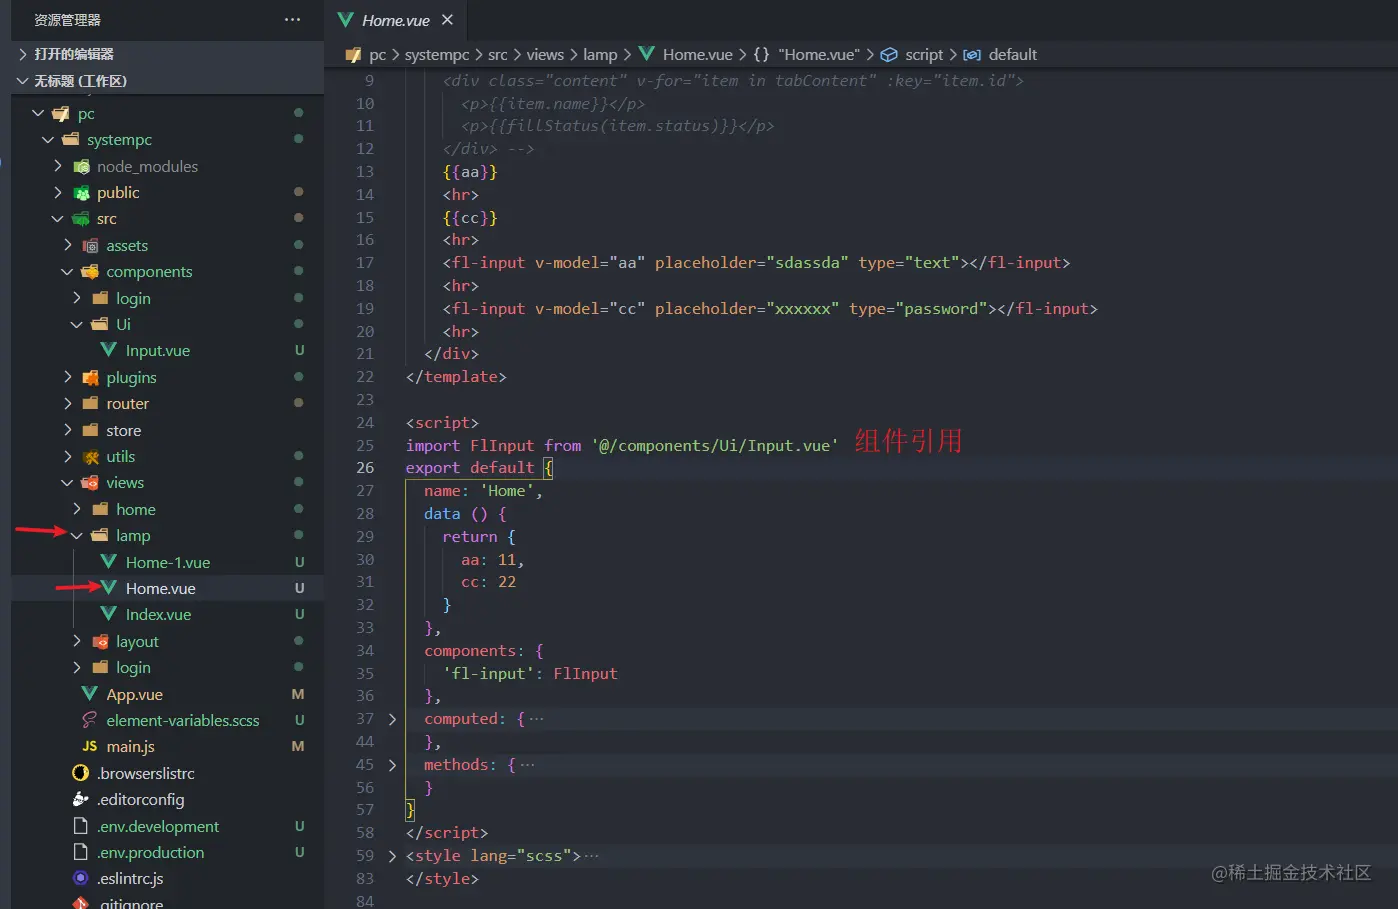Click the utils folder icon
1398x909 pixels.
(x=90, y=457)
